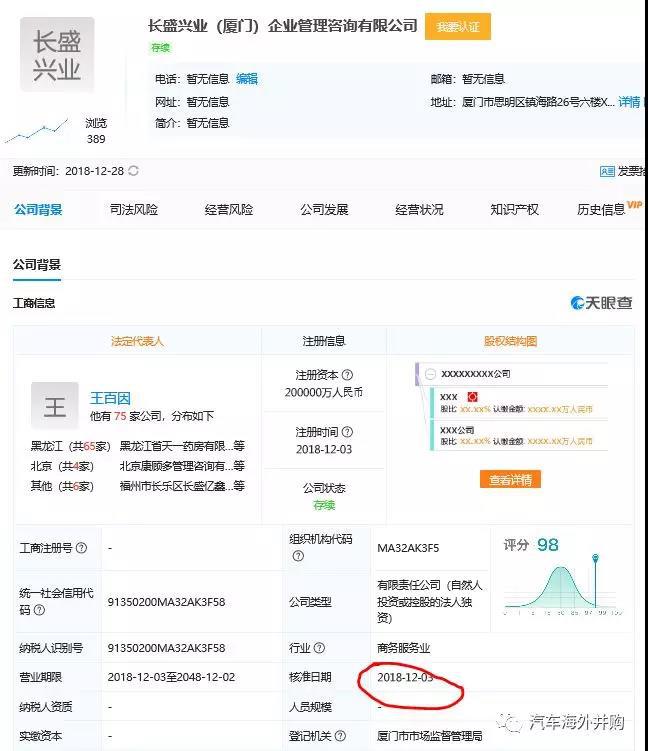Image resolution: width=648 pixels, height=751 pixels.
Task: Click the green 存续 status tag under title
Action: tap(160, 47)
